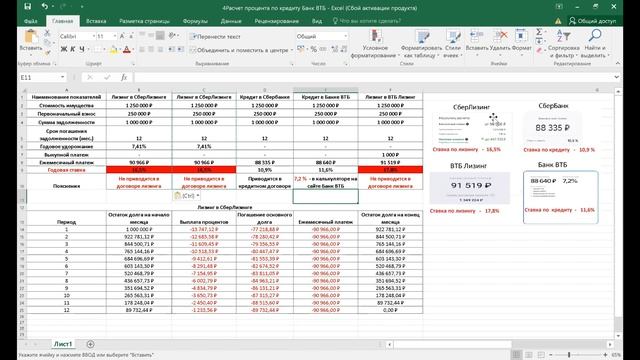Click the fill color highlight swatch
Screen dimensions: 640x360
[113, 50]
